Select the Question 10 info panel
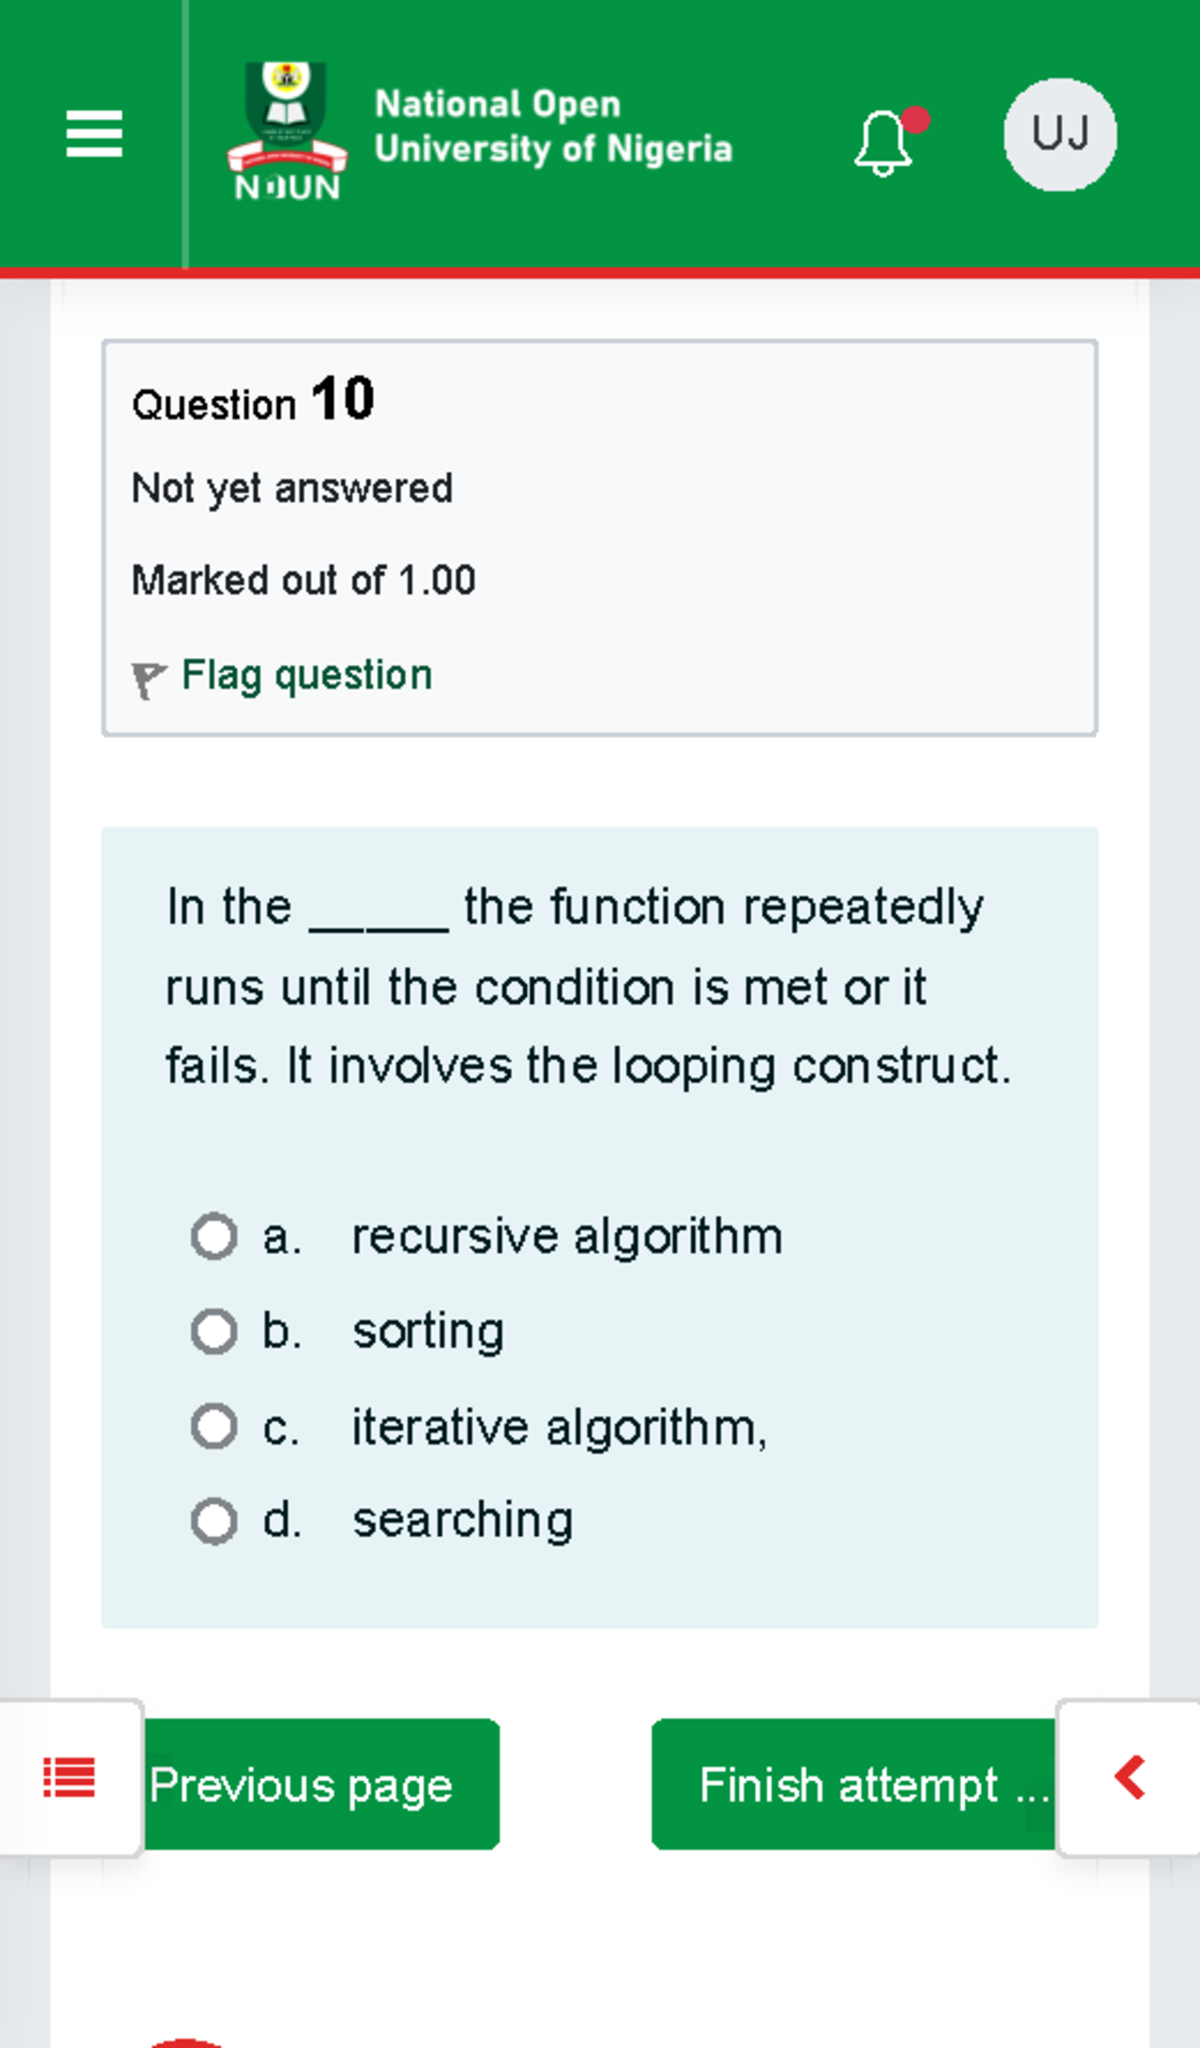The height and width of the screenshot is (2048, 1200). point(600,537)
